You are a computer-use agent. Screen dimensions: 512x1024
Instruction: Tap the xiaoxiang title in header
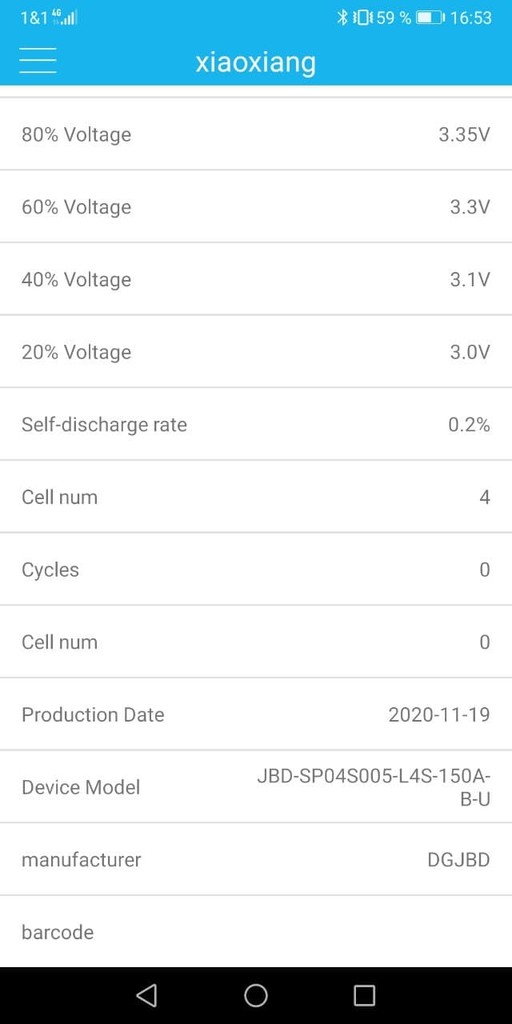[255, 62]
